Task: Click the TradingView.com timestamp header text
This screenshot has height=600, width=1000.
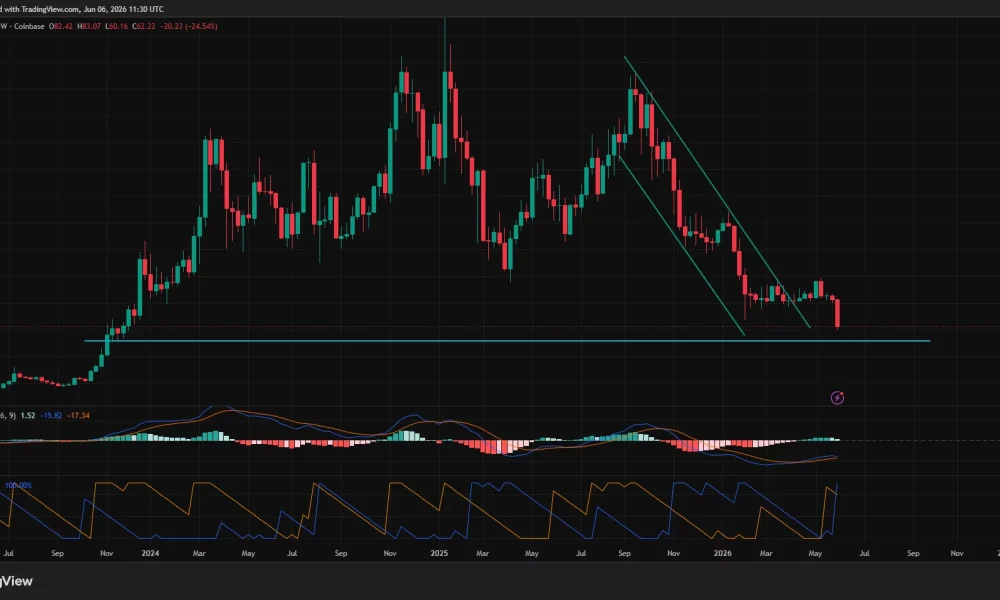Action: [x=82, y=9]
